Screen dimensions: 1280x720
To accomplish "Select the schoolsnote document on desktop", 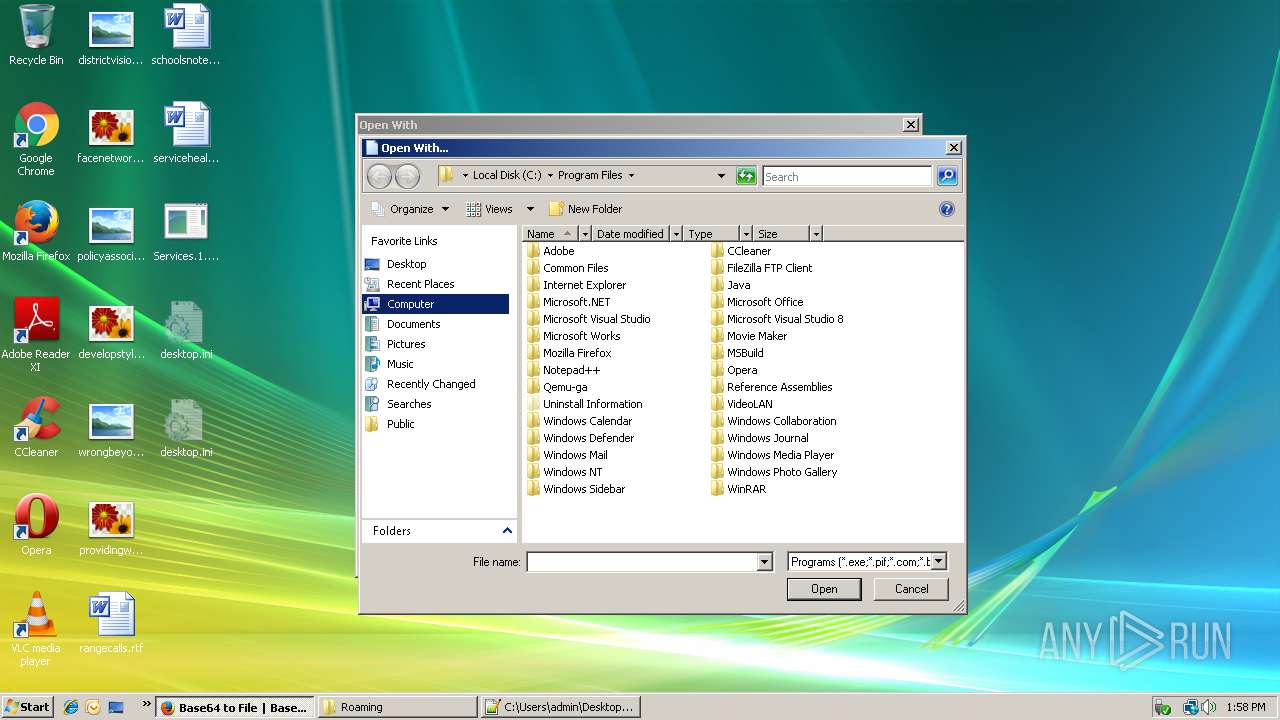I will tap(186, 35).
